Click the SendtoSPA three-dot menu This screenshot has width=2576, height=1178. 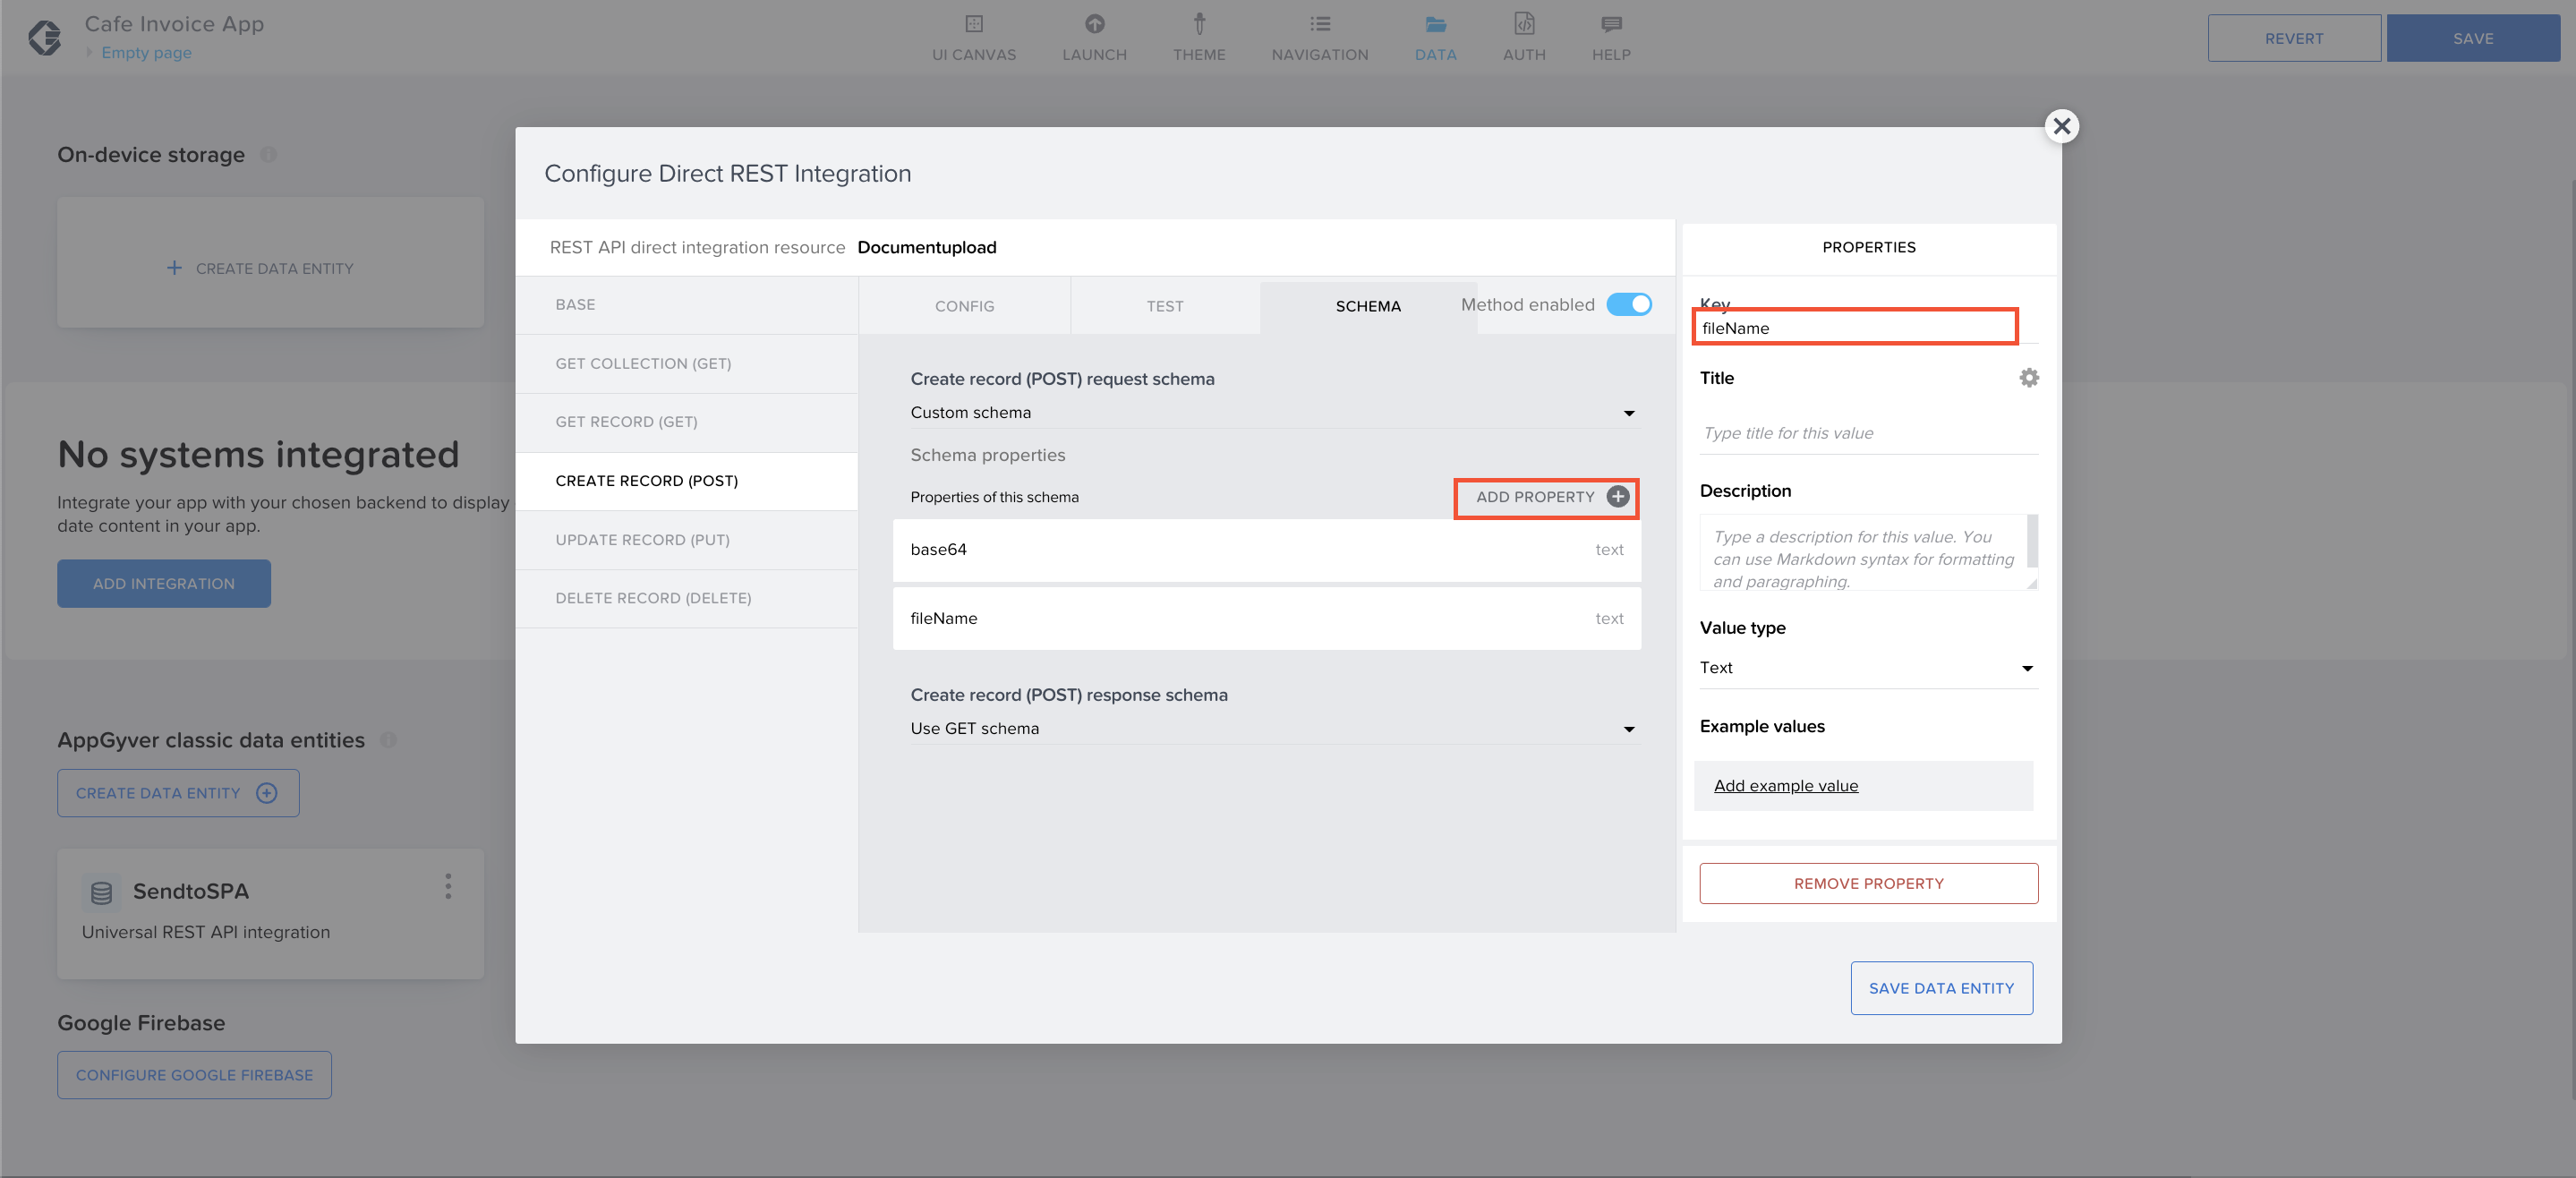click(448, 886)
